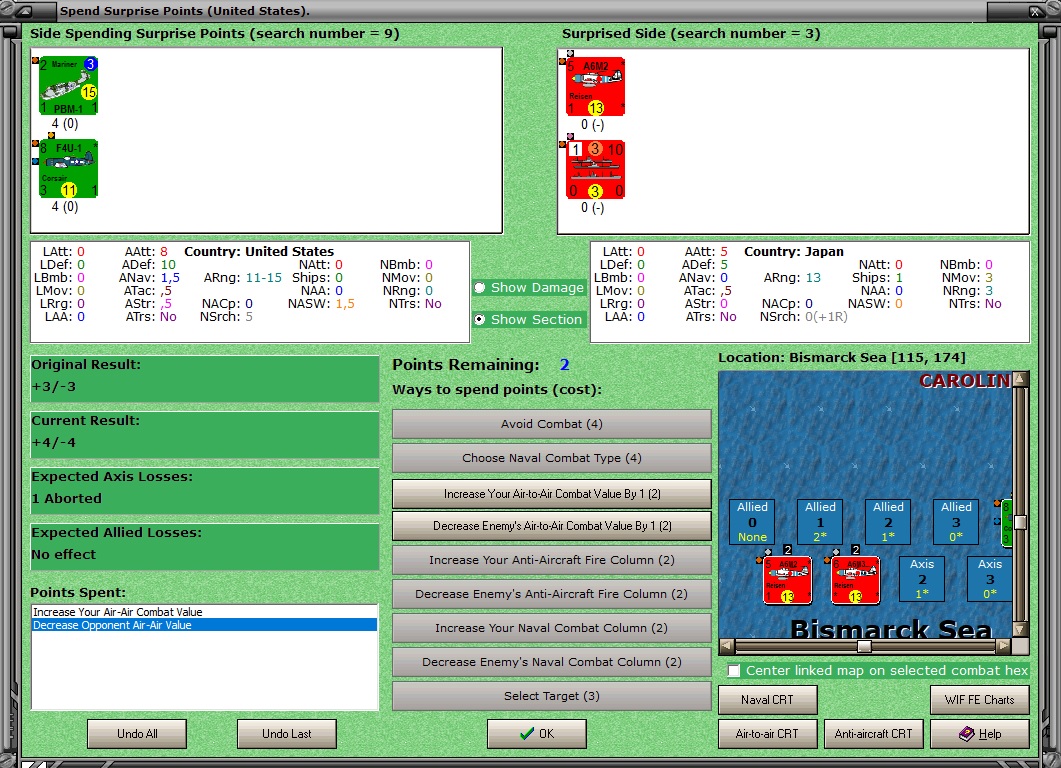This screenshot has height=768, width=1061.
Task: Click map scroll left arrow
Action: [726, 646]
